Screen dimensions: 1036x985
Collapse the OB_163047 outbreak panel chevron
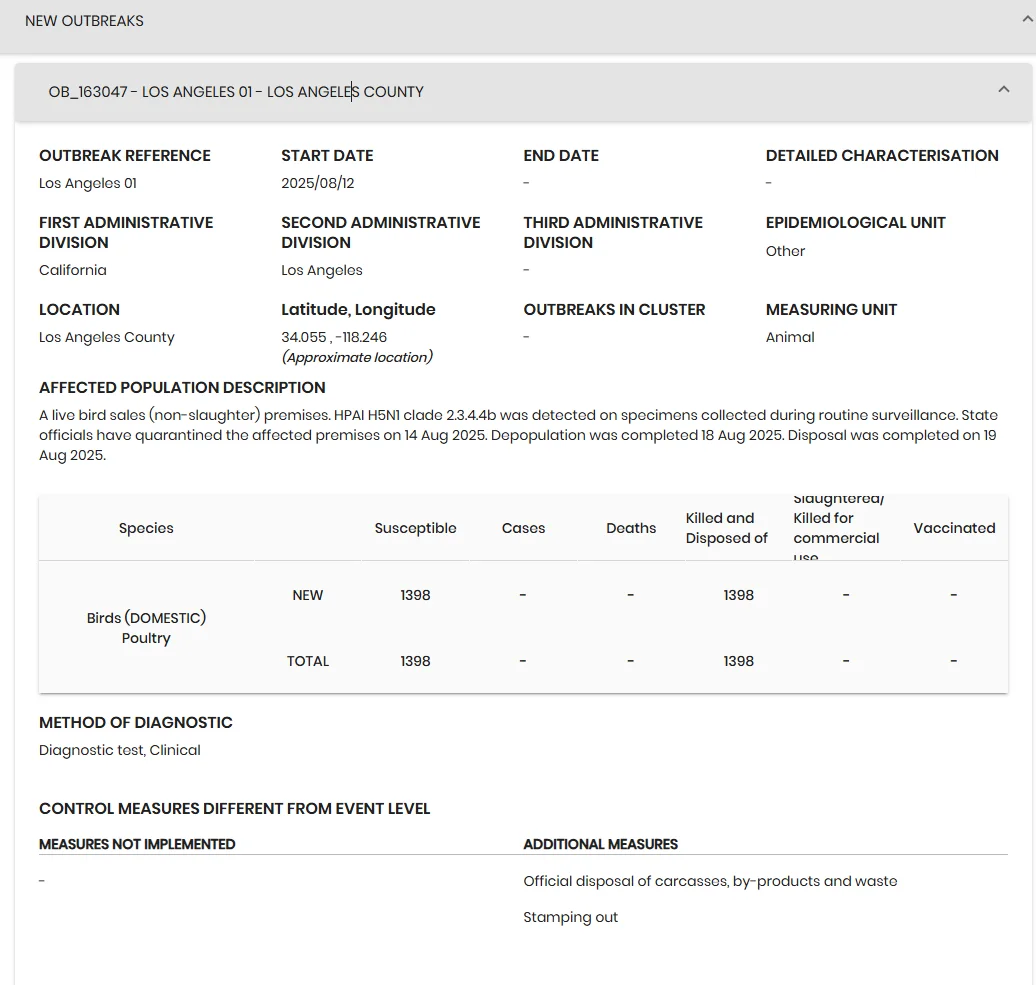tap(1004, 89)
